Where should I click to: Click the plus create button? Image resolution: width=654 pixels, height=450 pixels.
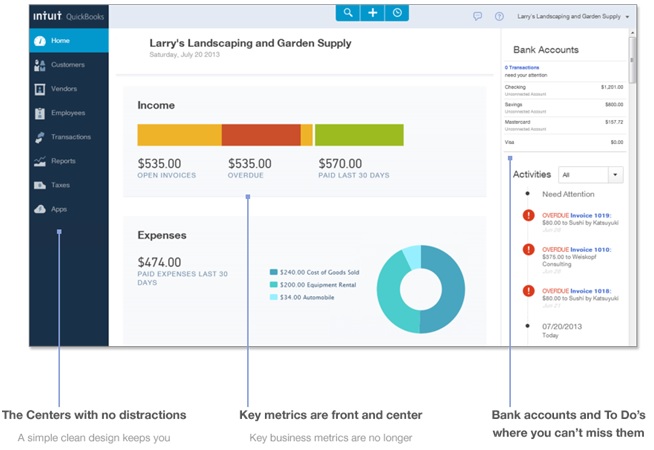[372, 13]
